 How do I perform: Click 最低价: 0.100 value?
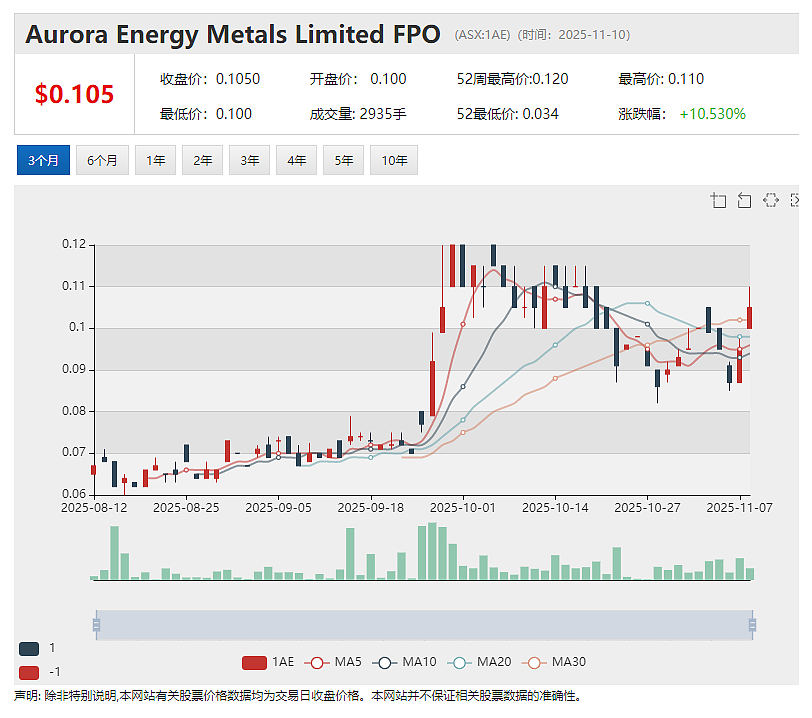click(206, 113)
